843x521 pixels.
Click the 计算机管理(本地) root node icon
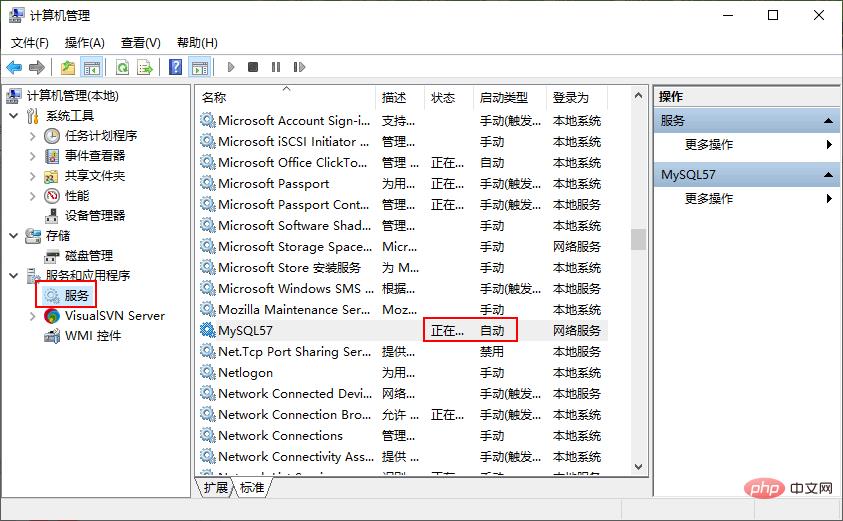(14, 96)
